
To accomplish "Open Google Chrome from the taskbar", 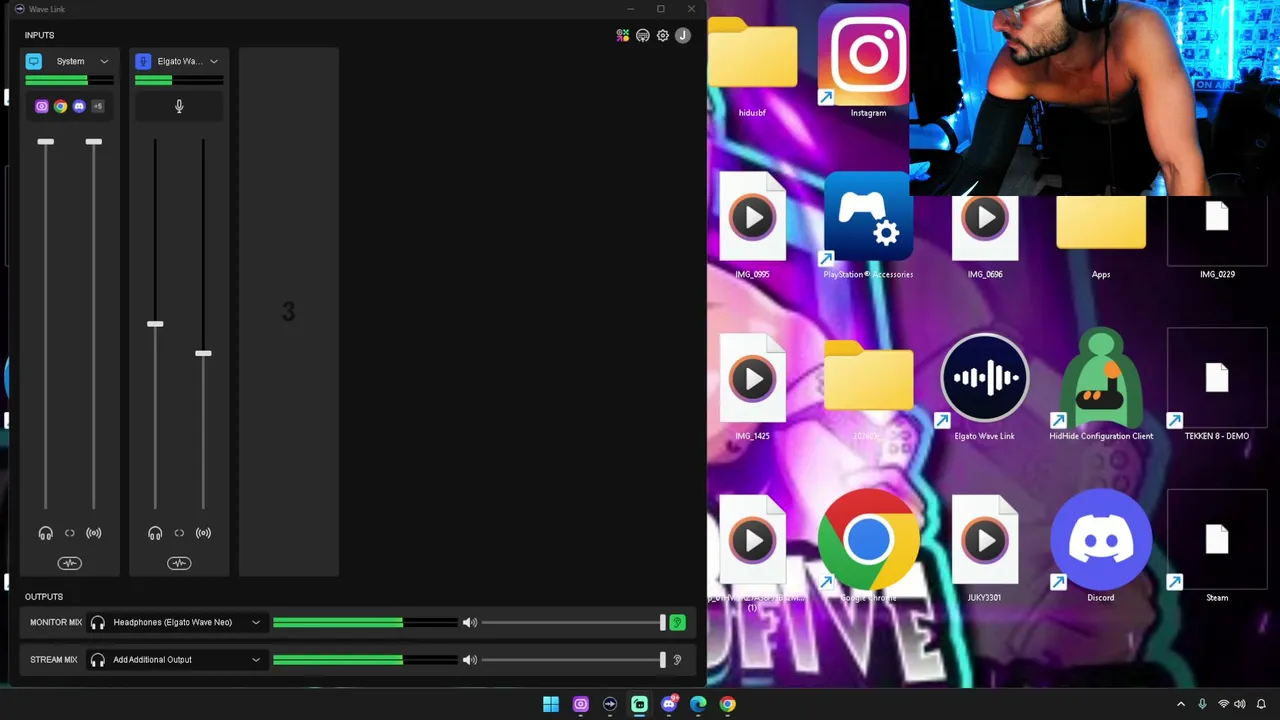I will coord(728,705).
